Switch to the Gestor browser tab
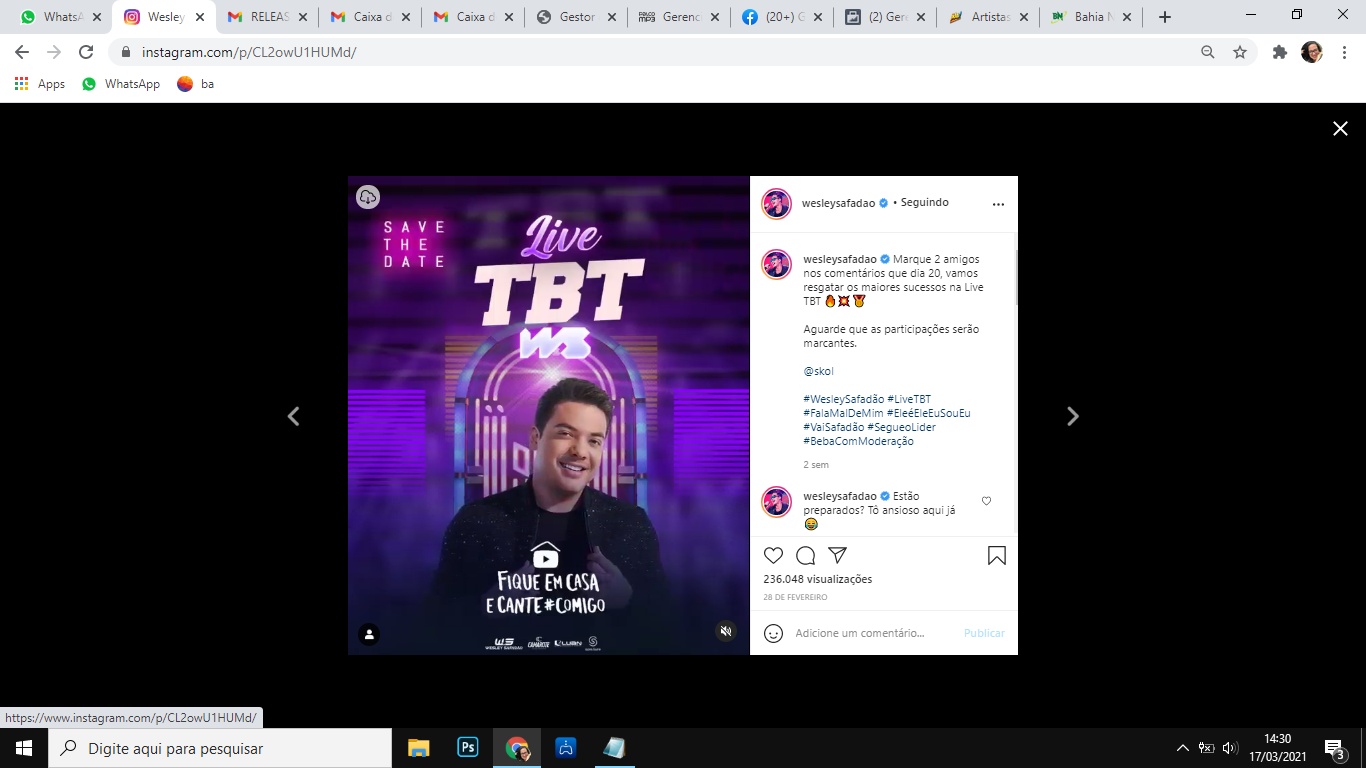The image size is (1366, 768). (575, 17)
